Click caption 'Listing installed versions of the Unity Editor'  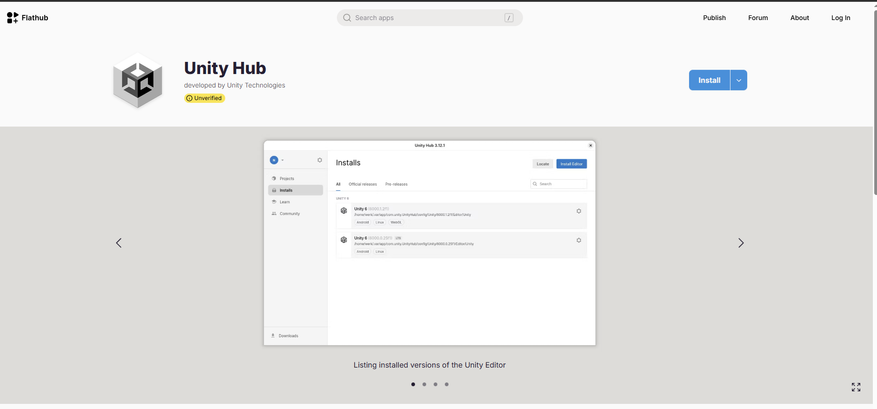tap(430, 365)
